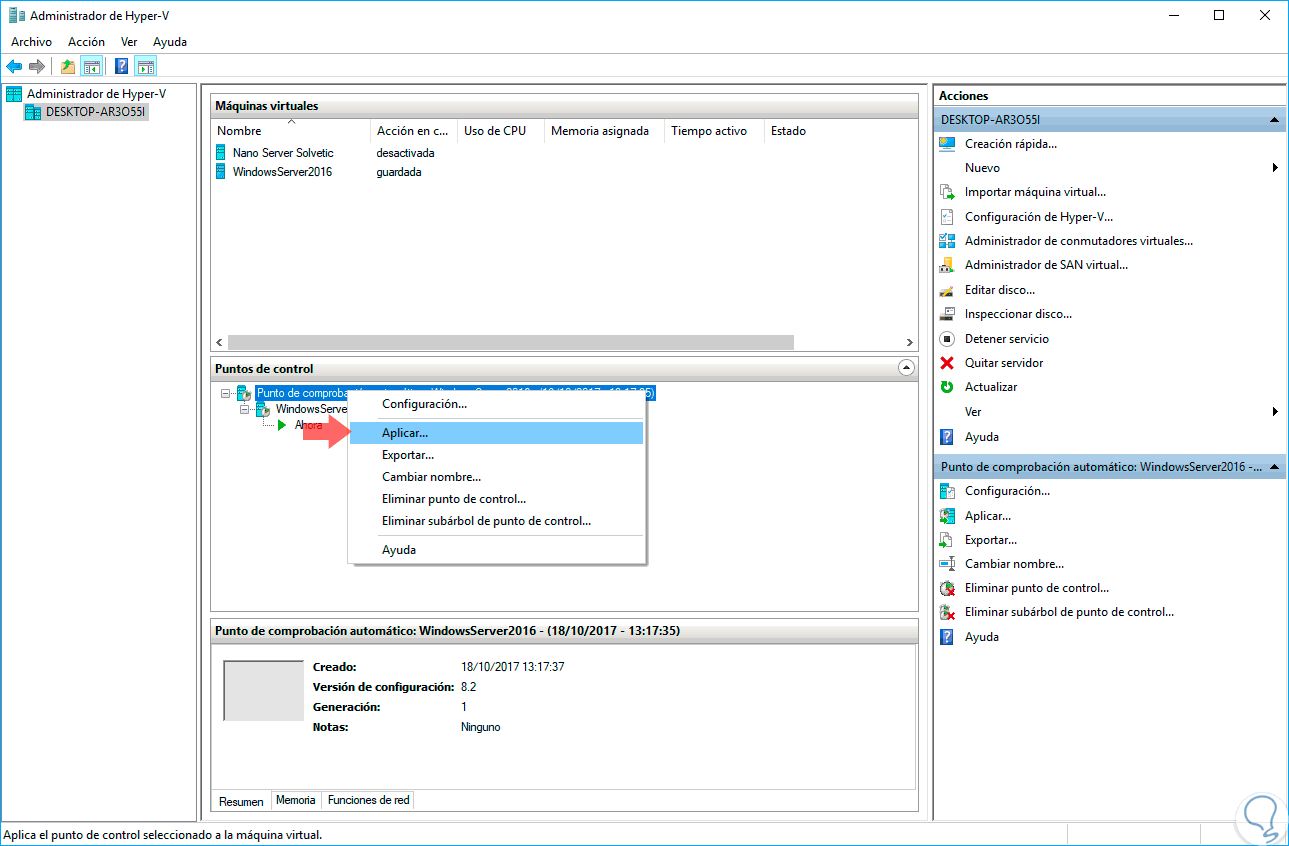The width and height of the screenshot is (1289, 846).
Task: Select Administrador de Hyper-V root tree node
Action: click(x=96, y=94)
